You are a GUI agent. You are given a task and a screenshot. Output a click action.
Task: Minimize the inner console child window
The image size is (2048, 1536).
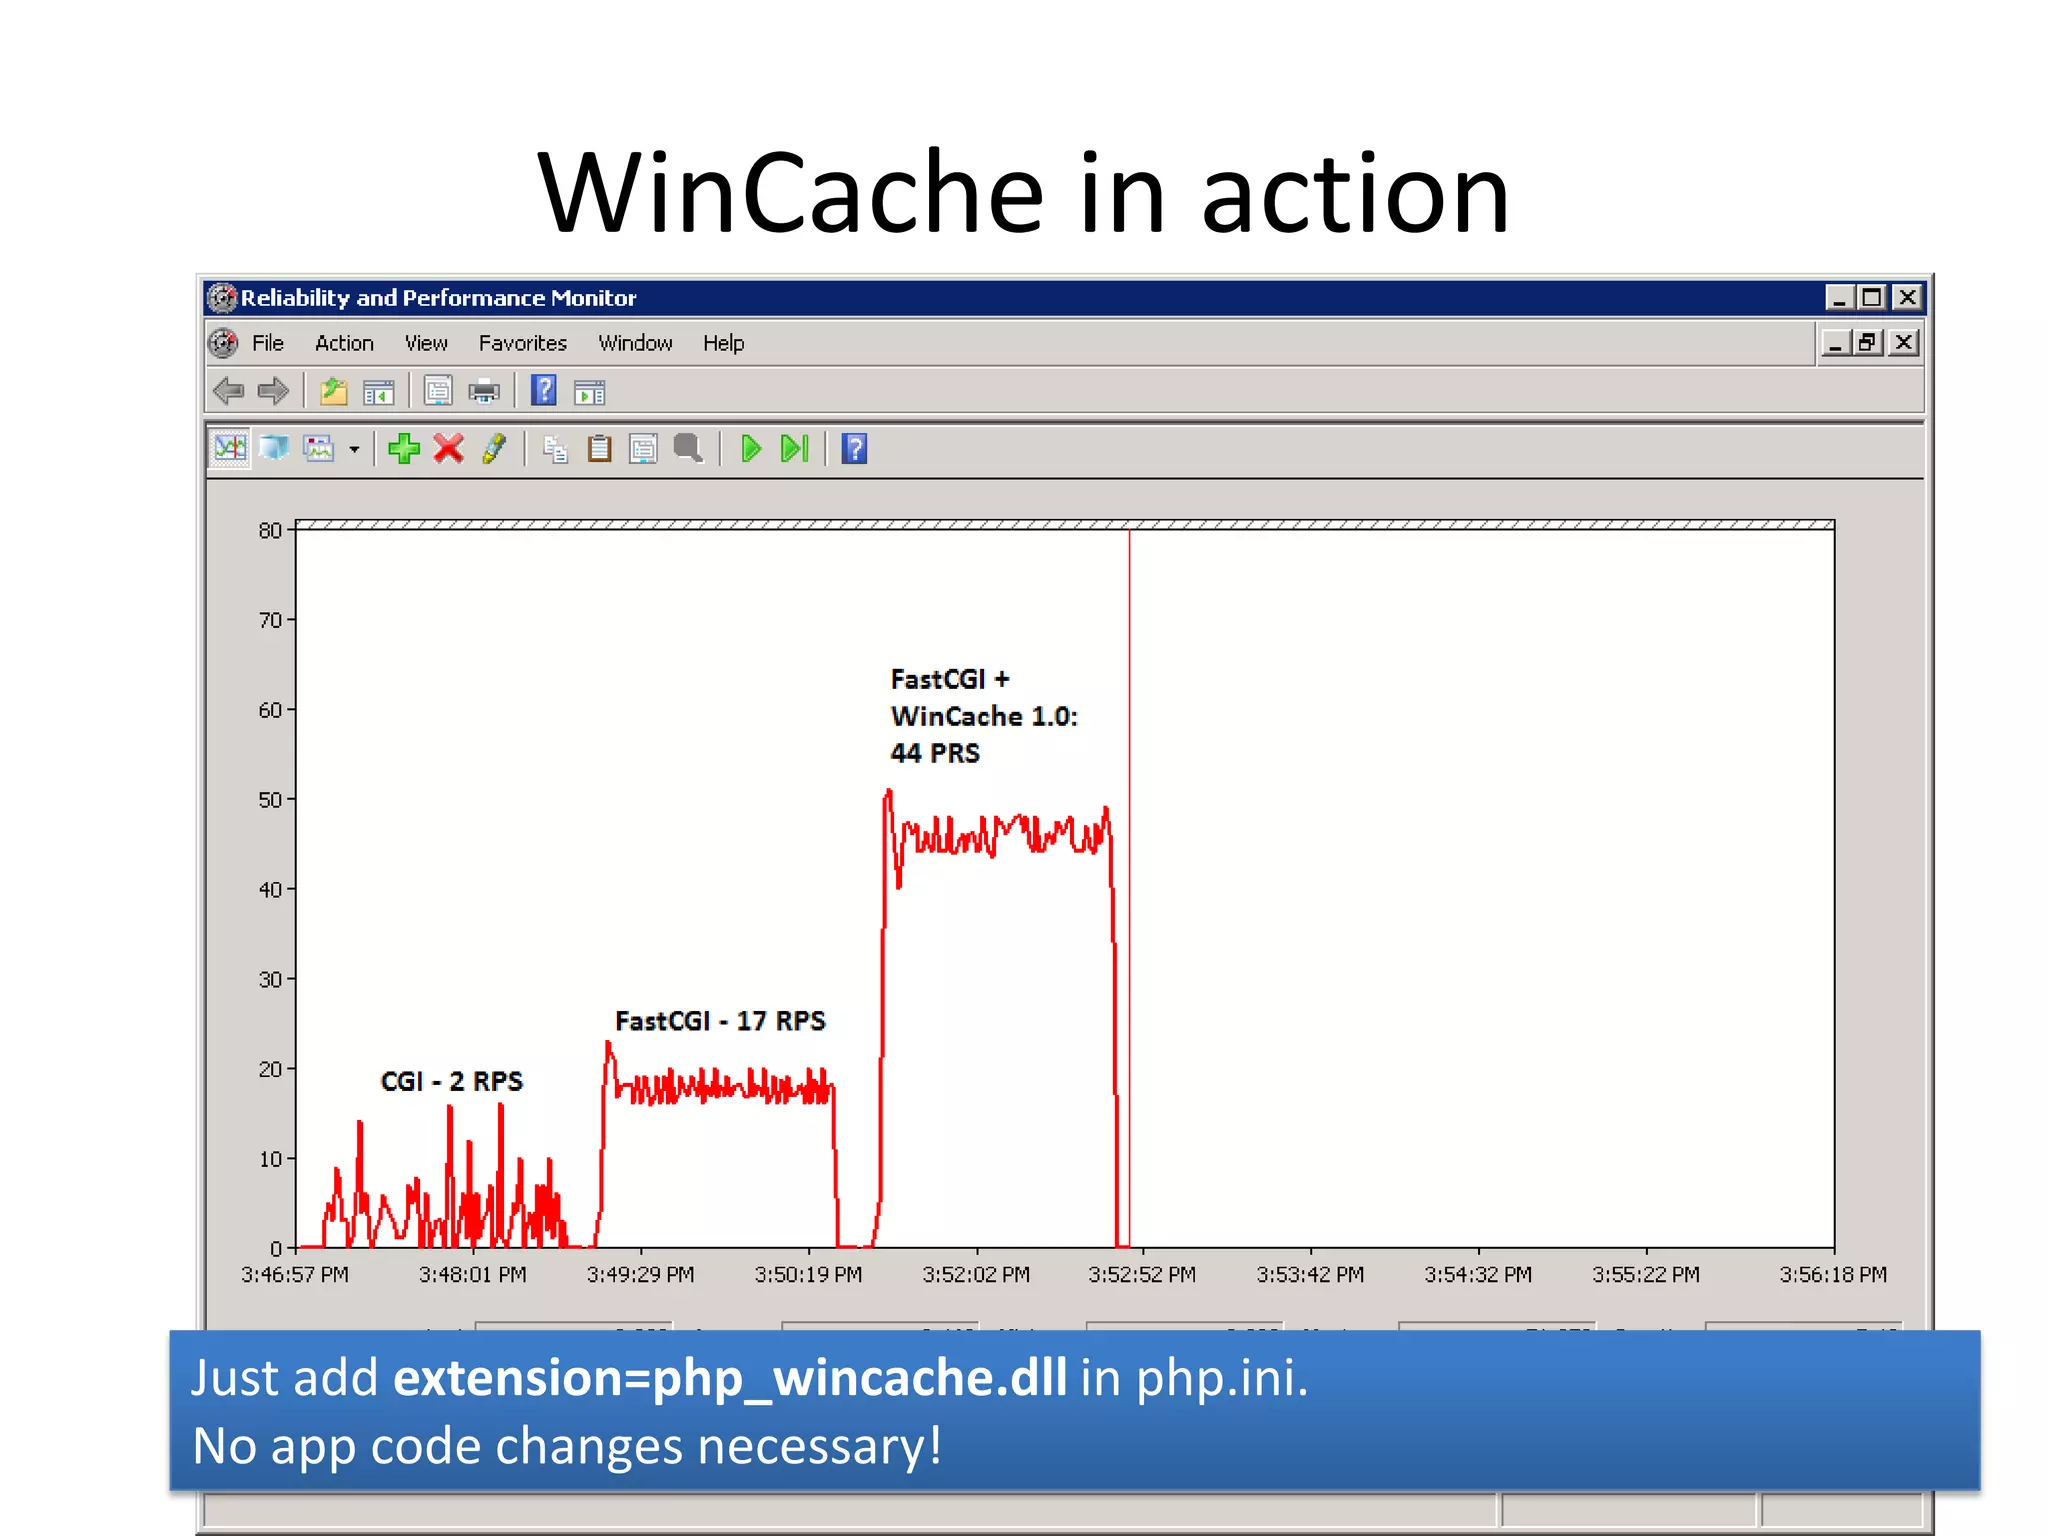[1835, 343]
